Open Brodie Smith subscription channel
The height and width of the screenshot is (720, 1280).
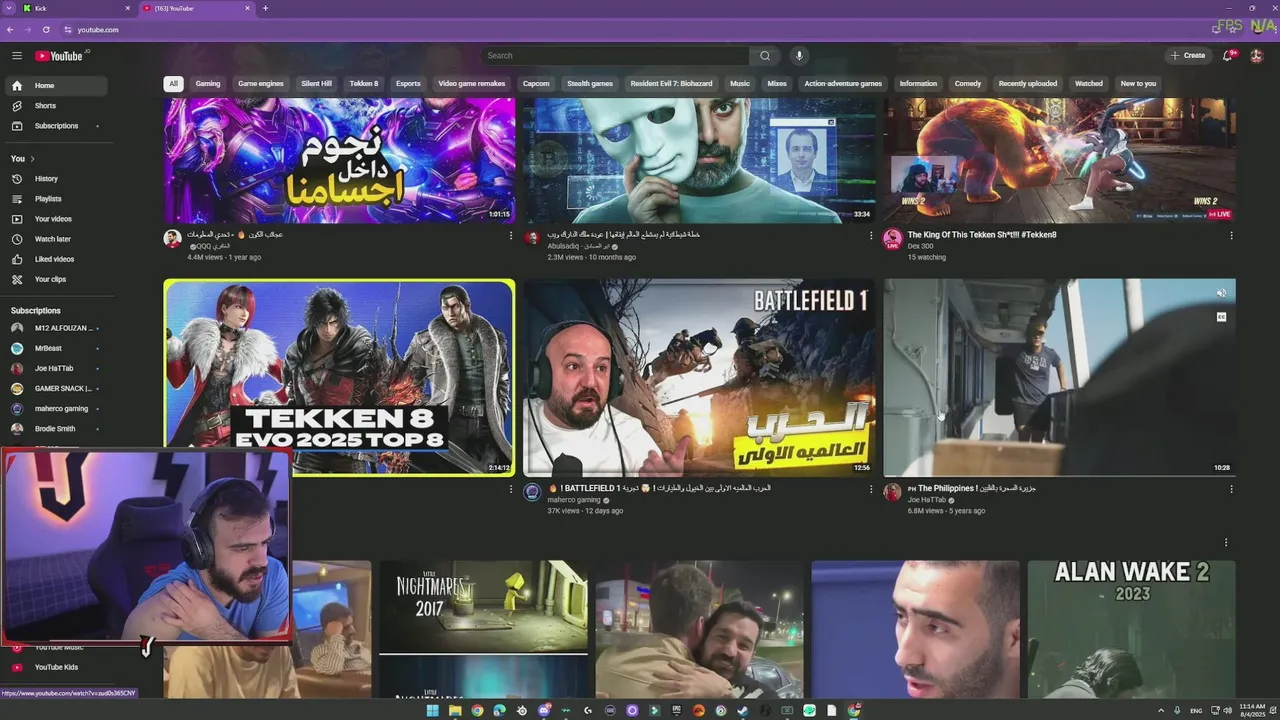(55, 429)
